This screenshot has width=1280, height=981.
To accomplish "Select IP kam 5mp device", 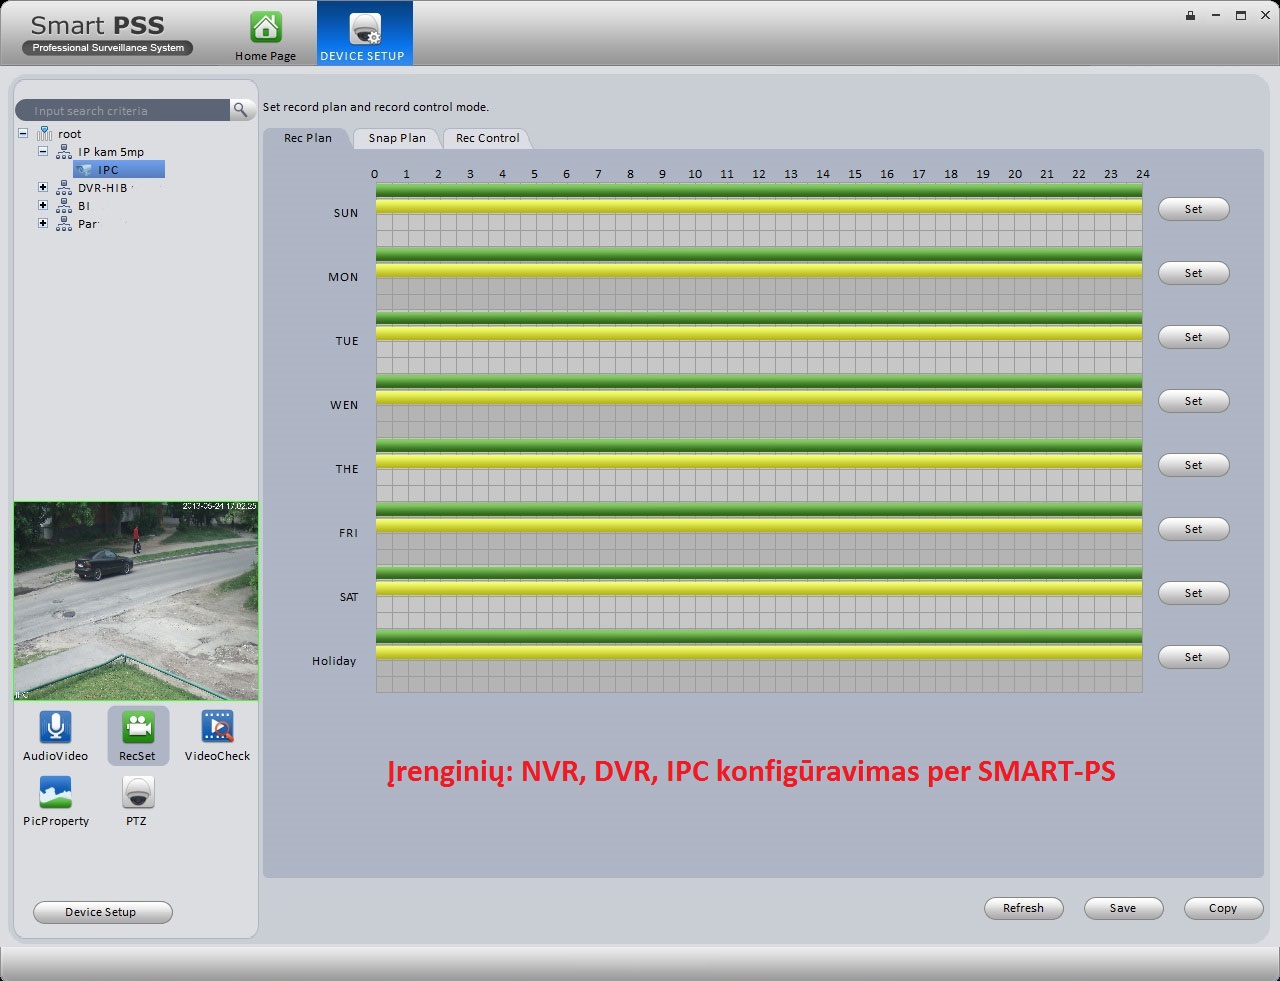I will [x=111, y=152].
